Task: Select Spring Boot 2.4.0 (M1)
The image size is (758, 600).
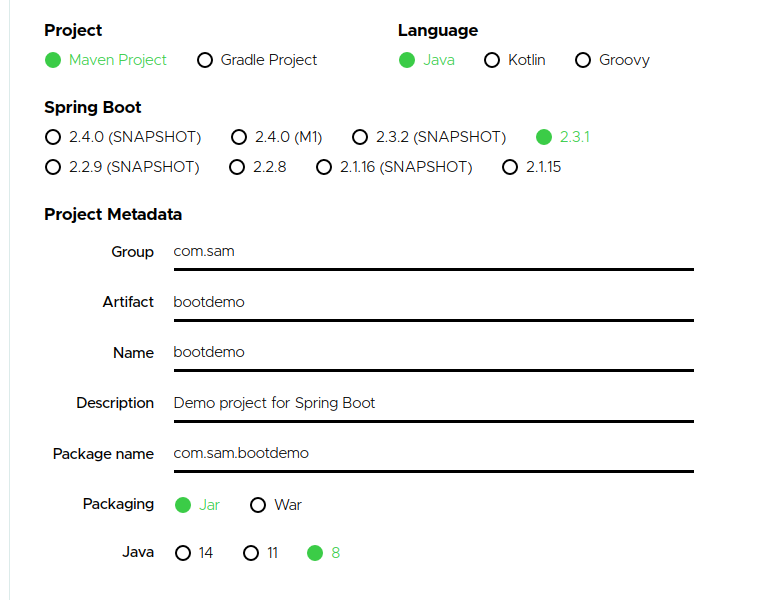Action: [x=239, y=137]
